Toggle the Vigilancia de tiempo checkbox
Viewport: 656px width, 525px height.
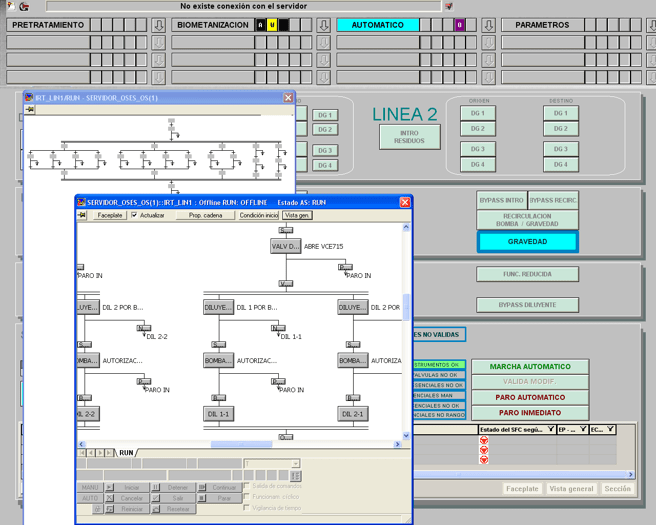247,508
